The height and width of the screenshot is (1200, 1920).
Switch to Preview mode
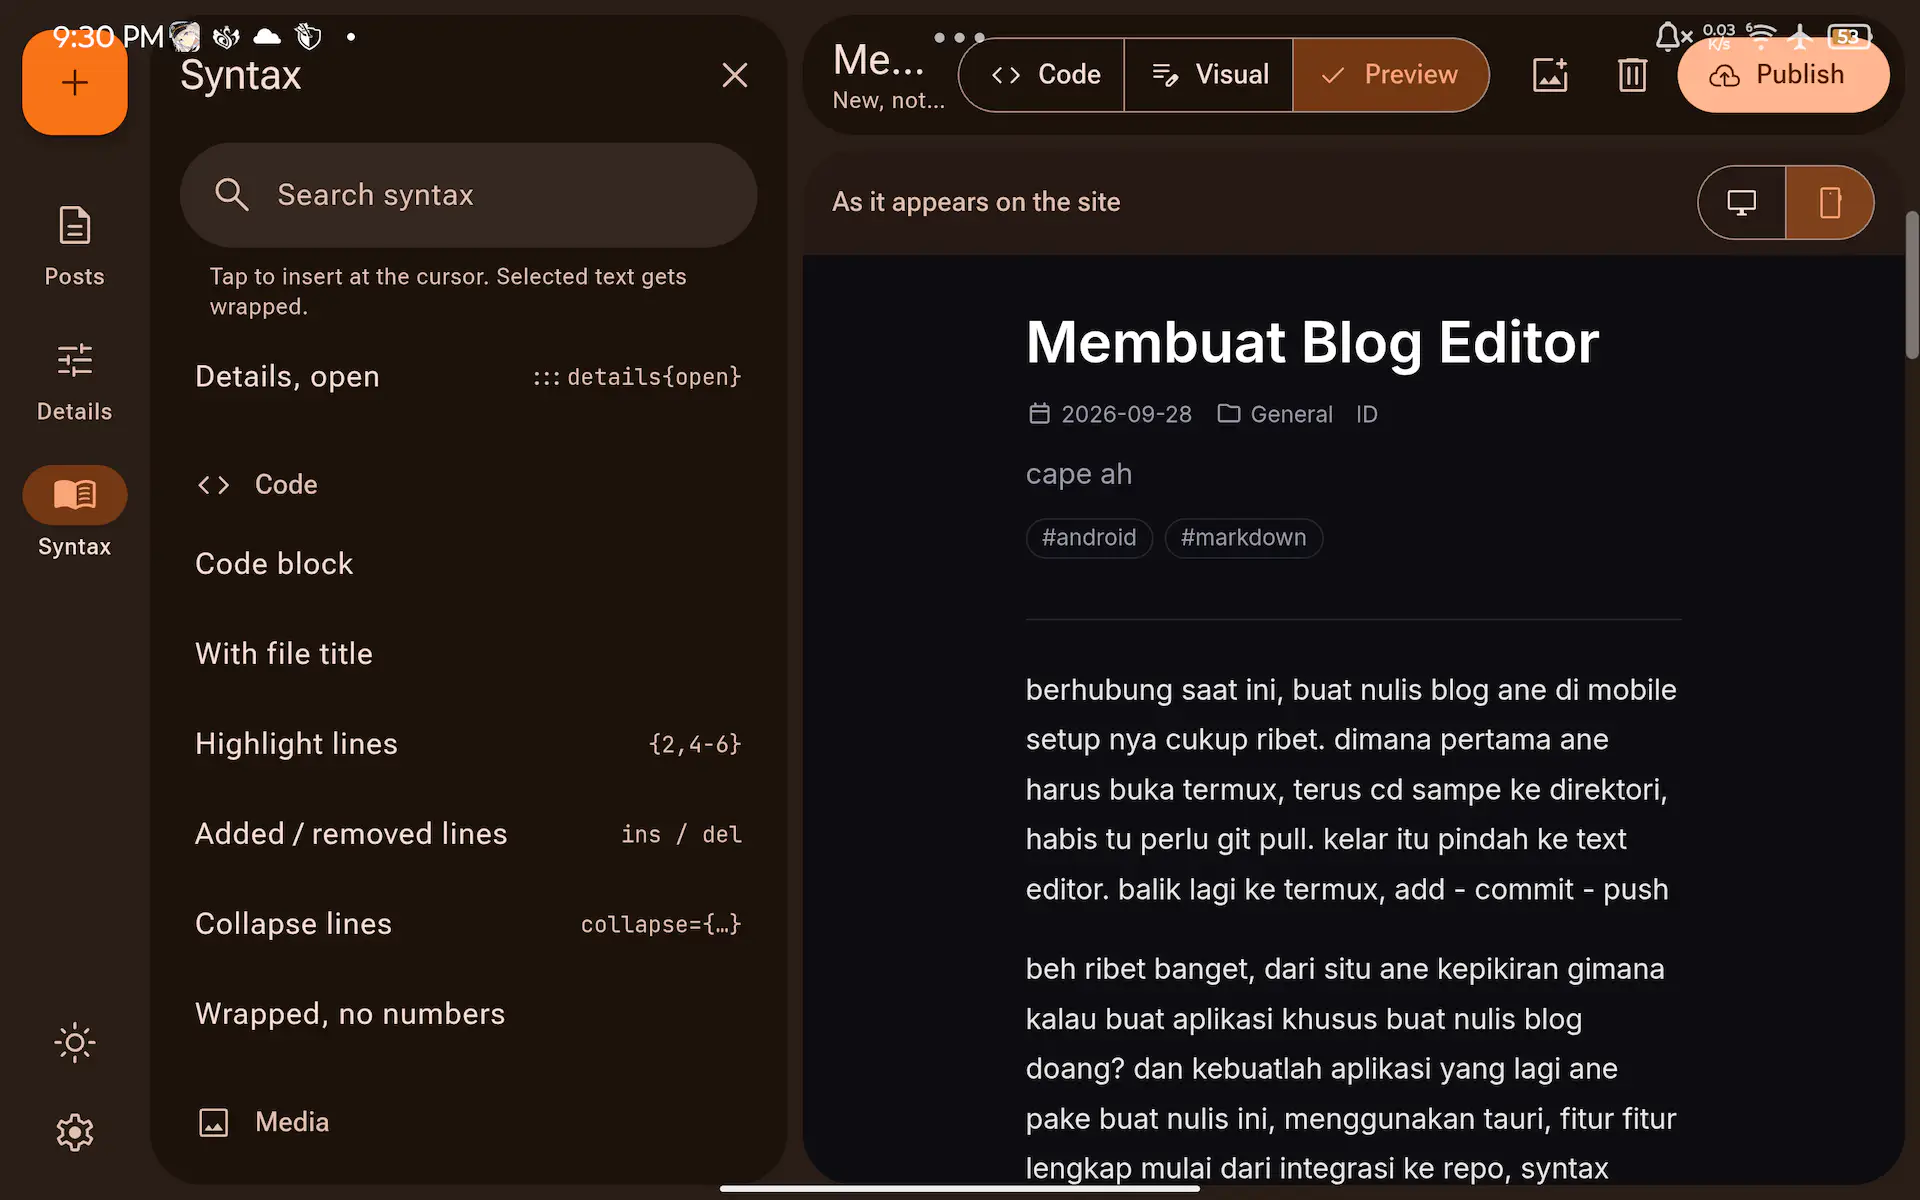click(1390, 75)
